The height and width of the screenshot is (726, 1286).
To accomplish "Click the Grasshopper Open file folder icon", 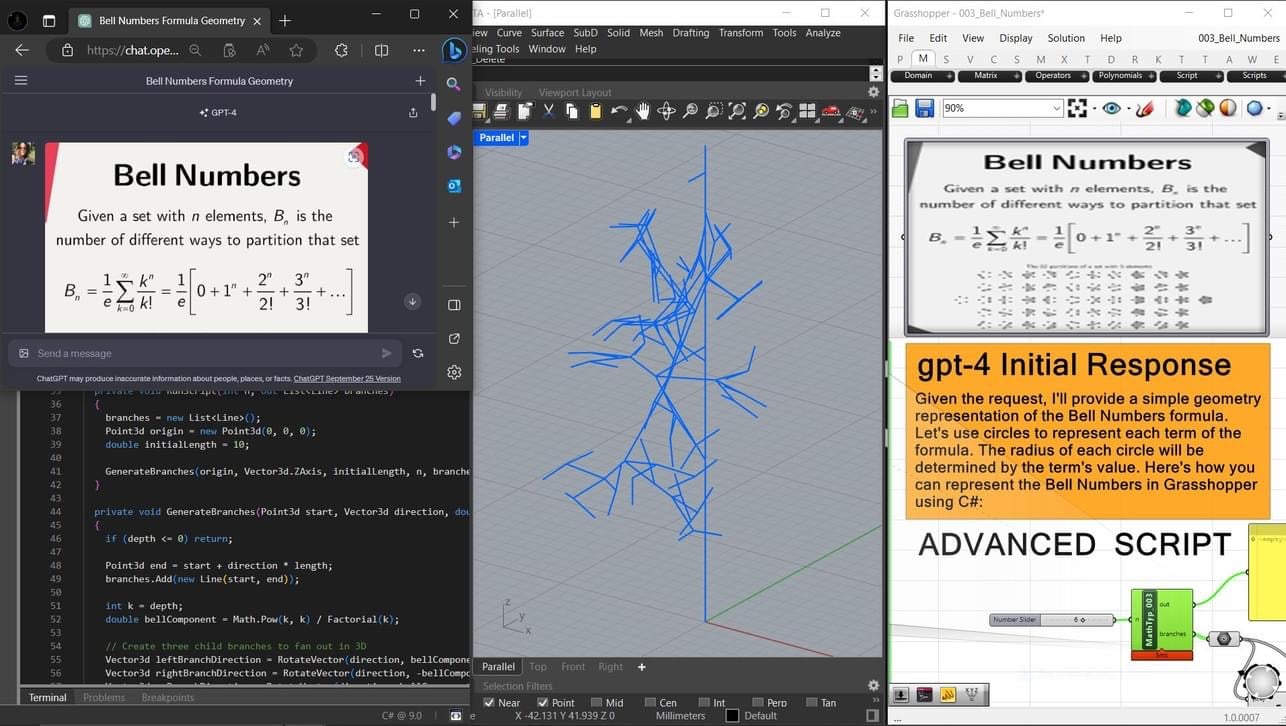I will click(x=900, y=108).
